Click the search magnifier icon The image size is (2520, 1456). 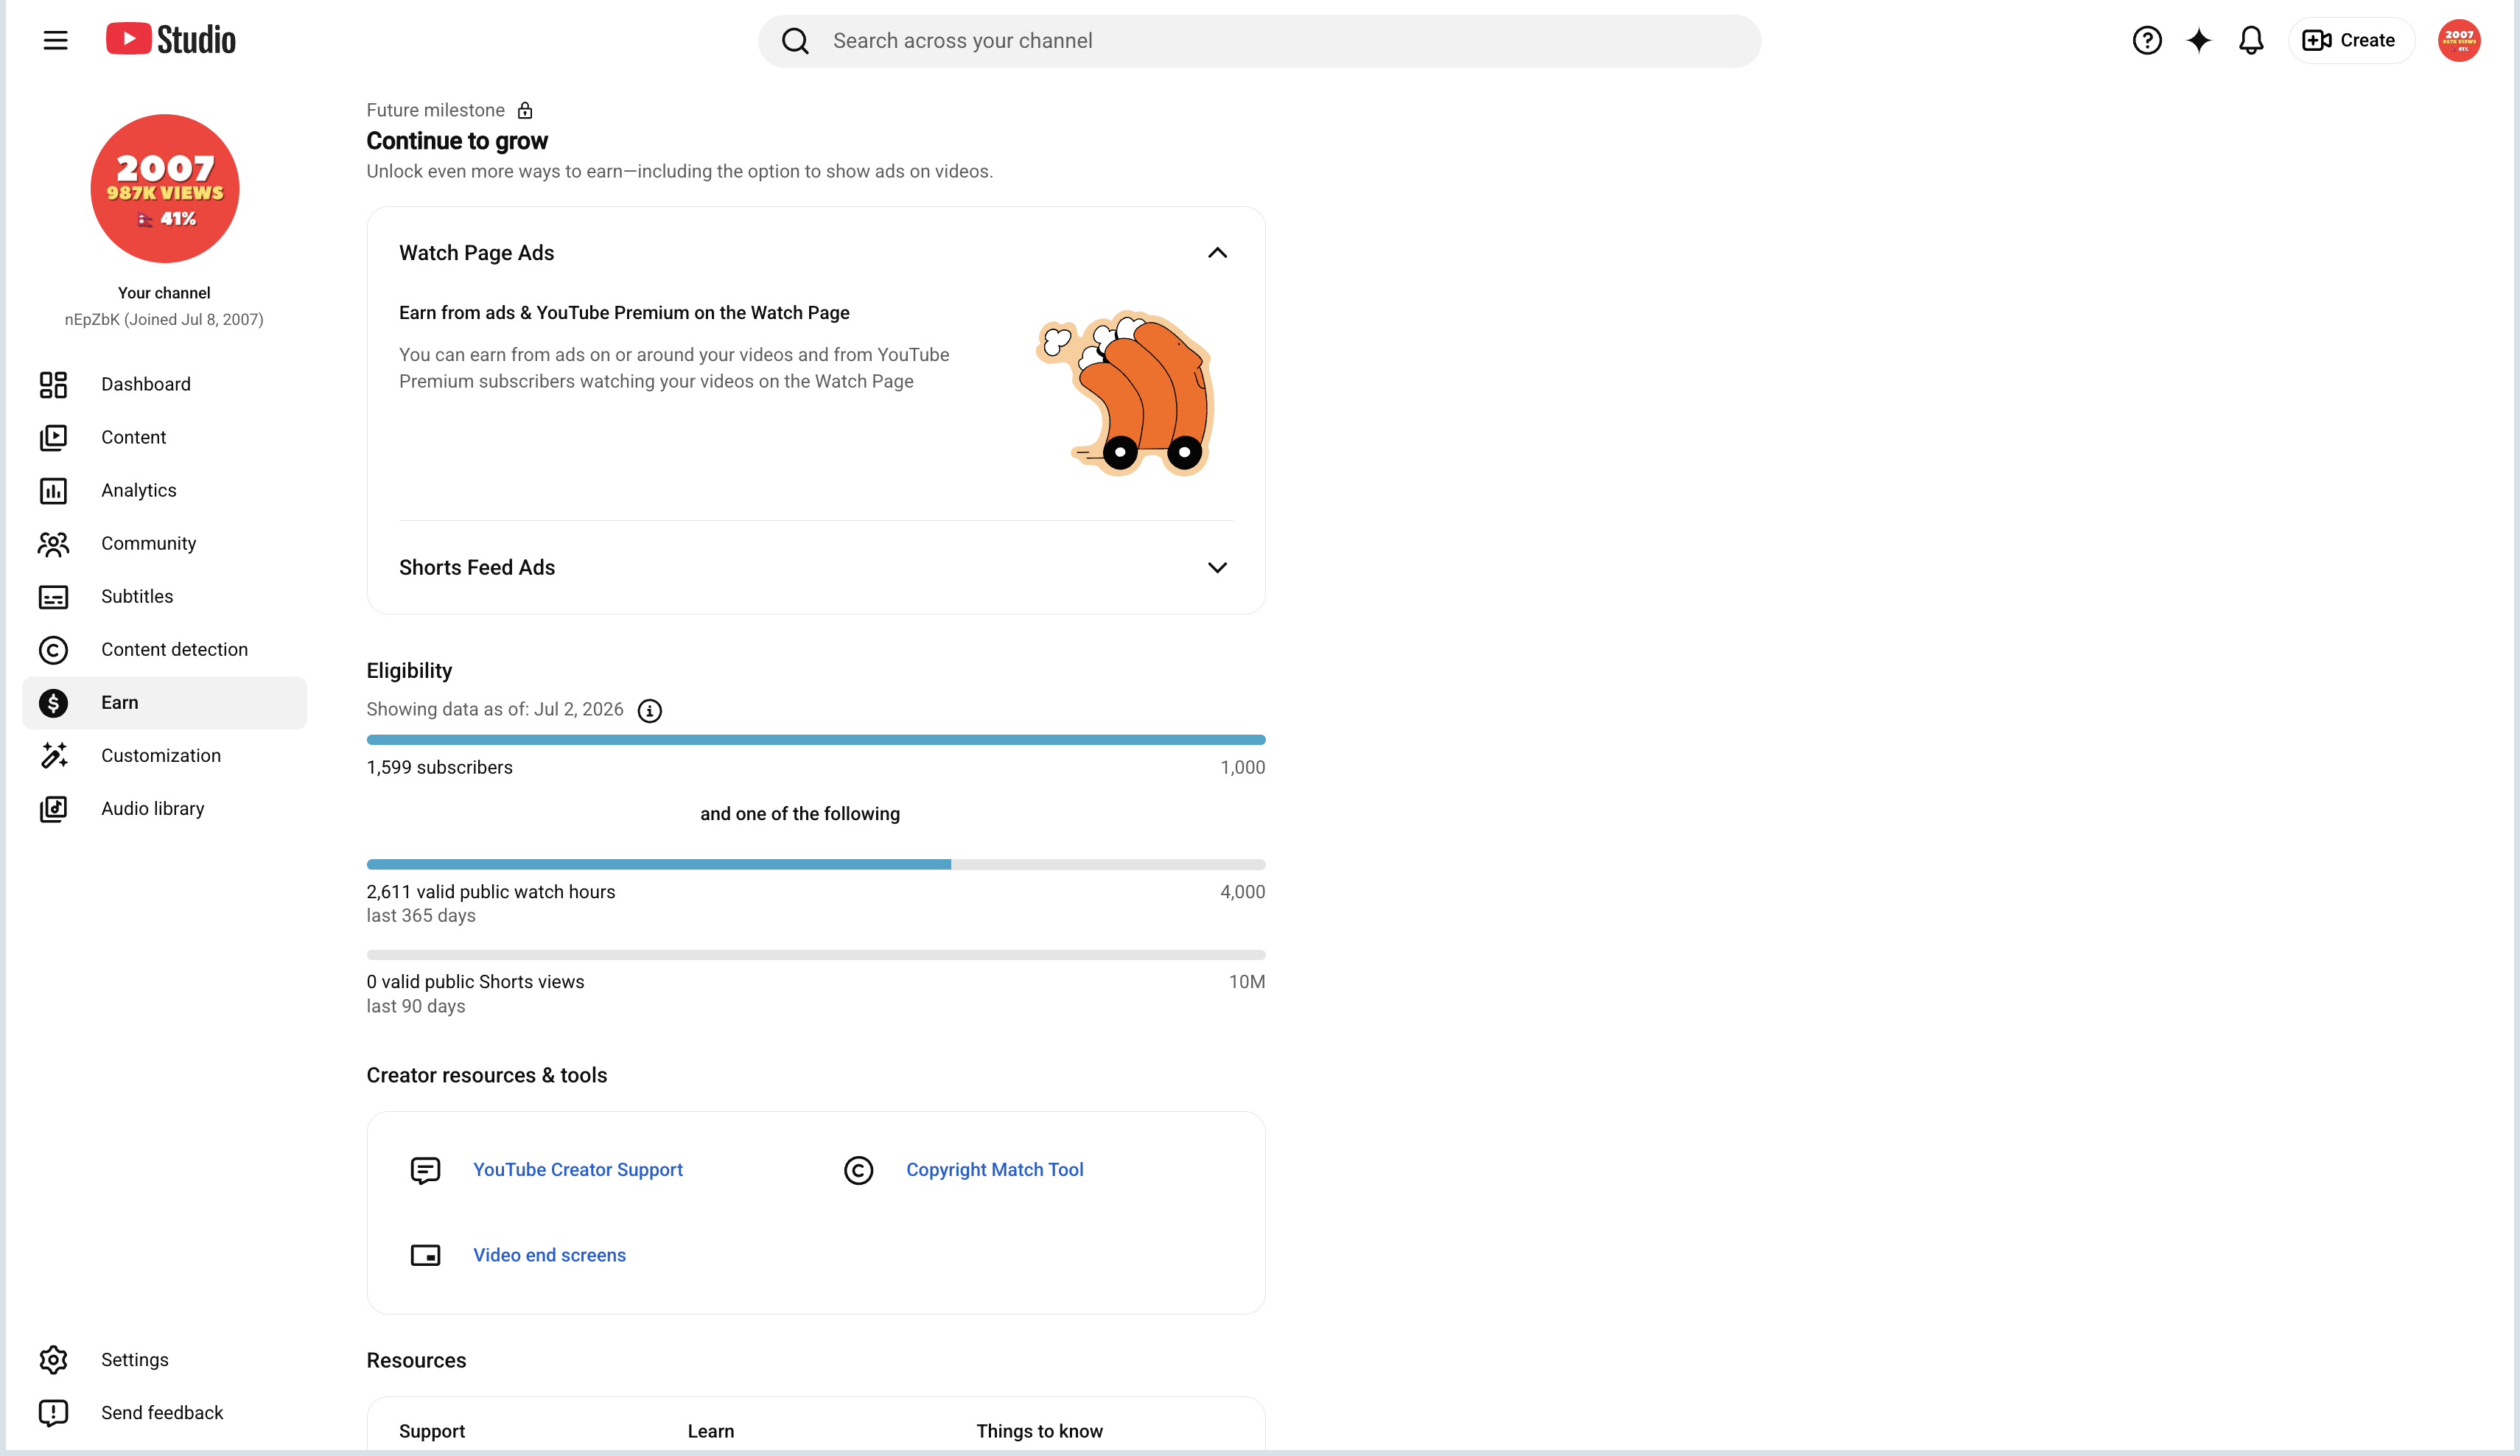pyautogui.click(x=795, y=41)
